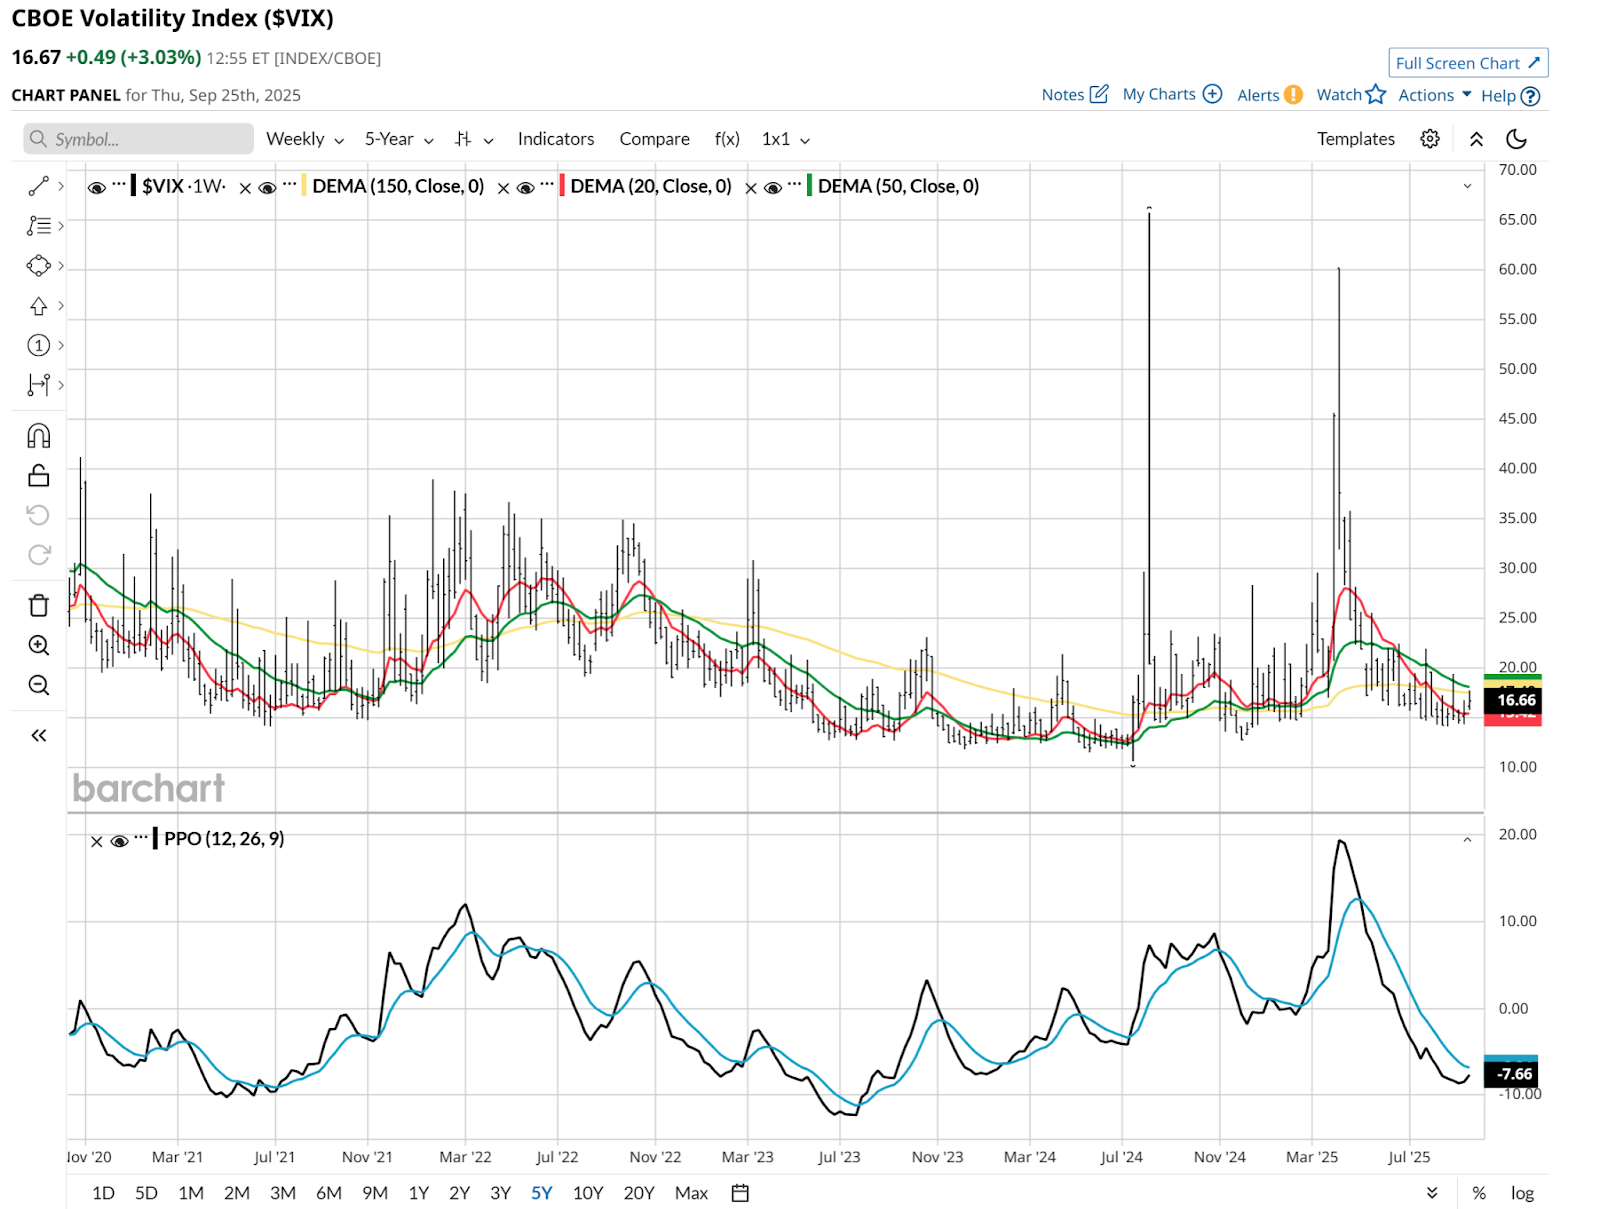Expand the 5-Year period dropdown
1600x1209 pixels.
click(398, 139)
